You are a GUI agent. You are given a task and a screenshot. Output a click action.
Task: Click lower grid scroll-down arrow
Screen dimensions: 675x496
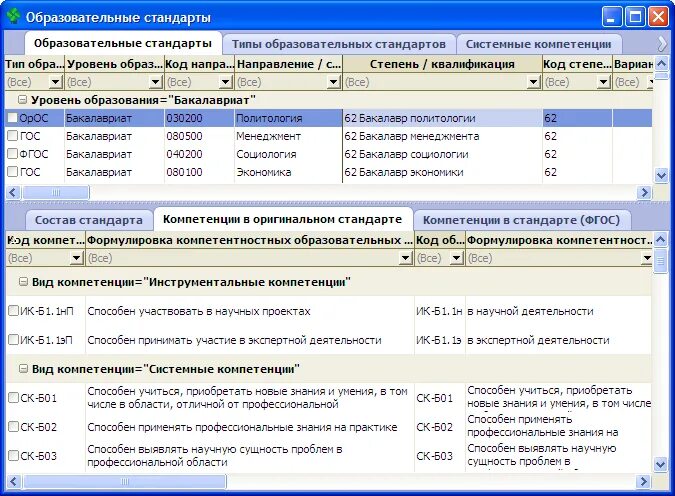coord(661,464)
